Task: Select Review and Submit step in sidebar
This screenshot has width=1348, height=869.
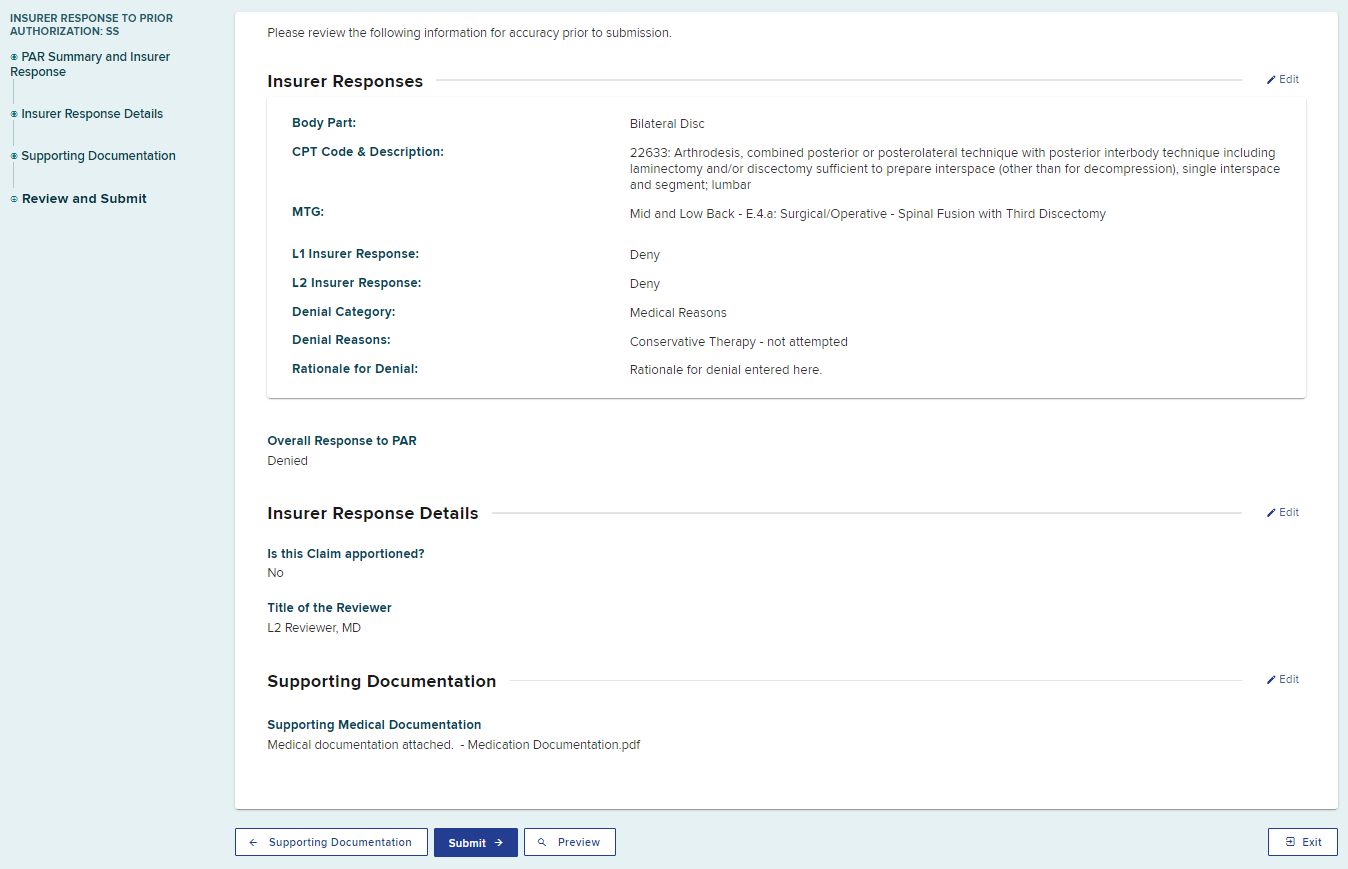Action: pos(84,199)
